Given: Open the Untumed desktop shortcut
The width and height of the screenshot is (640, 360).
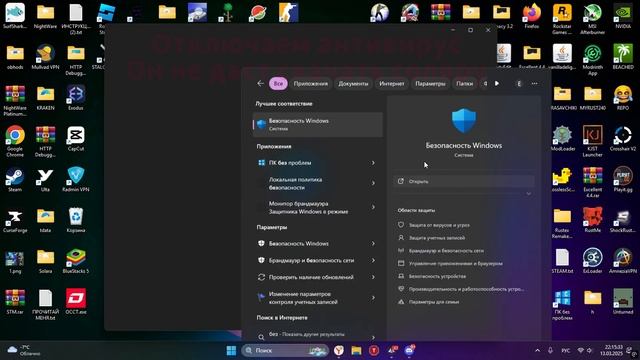Looking at the screenshot, I should pos(623,302).
